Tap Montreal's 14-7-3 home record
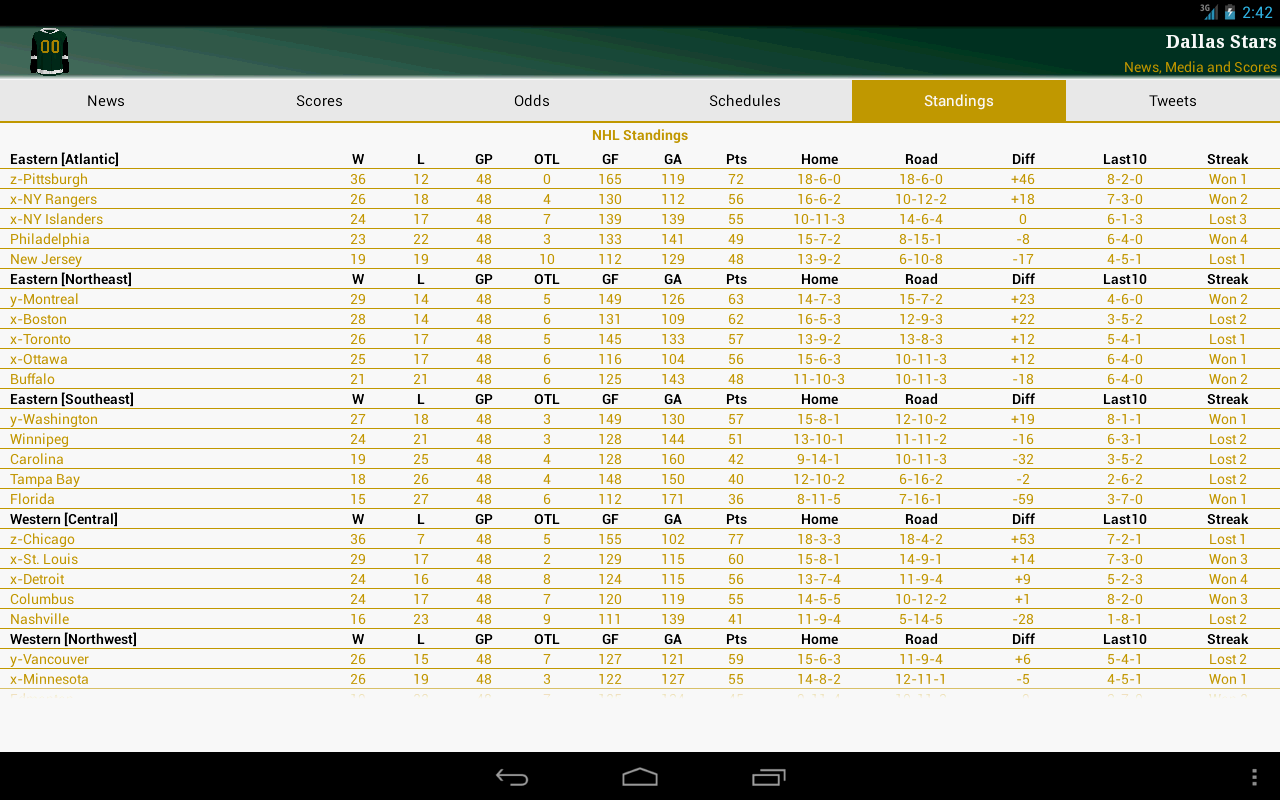Screen dimensions: 1280x800 819,299
